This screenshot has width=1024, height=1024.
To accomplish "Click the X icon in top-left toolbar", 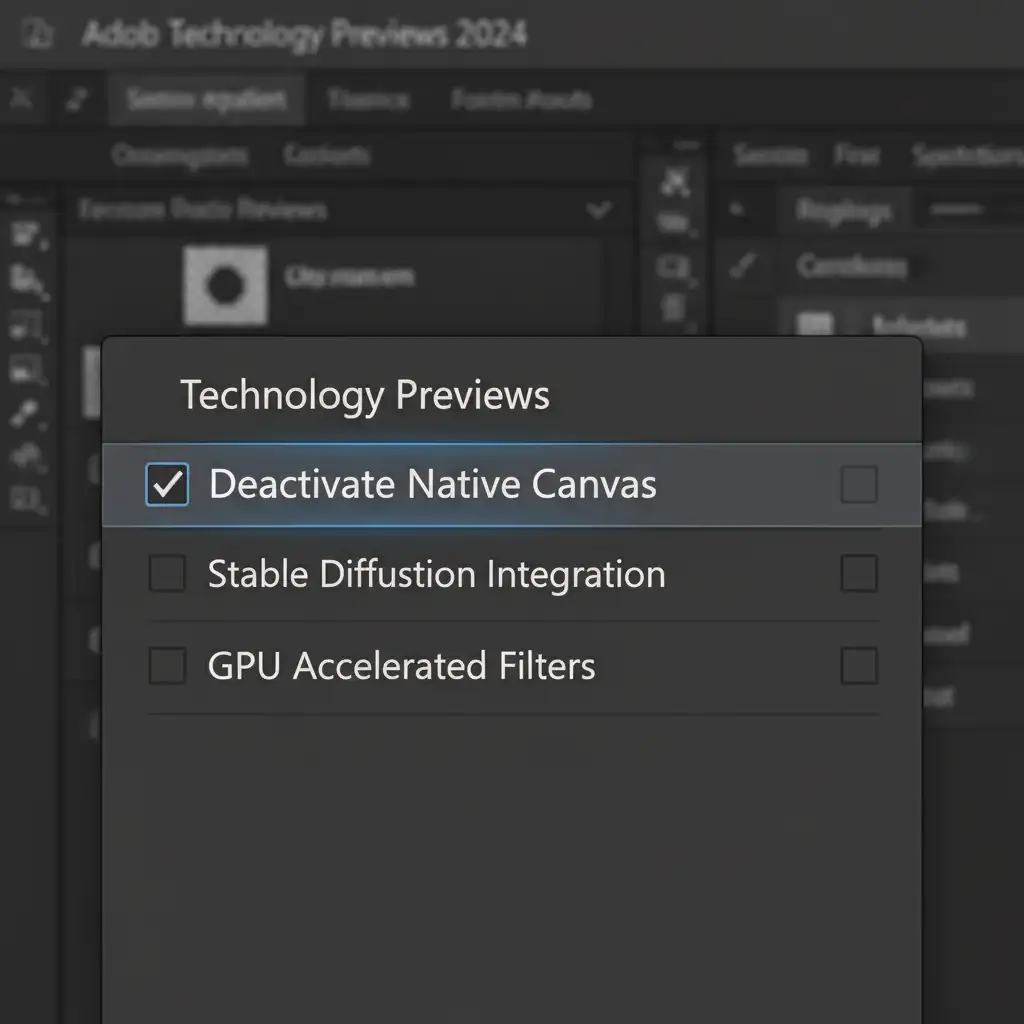I will (x=22, y=98).
